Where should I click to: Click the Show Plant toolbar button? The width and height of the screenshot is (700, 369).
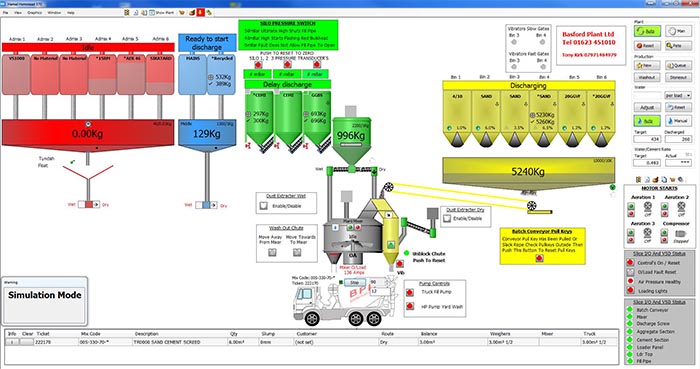pos(162,12)
